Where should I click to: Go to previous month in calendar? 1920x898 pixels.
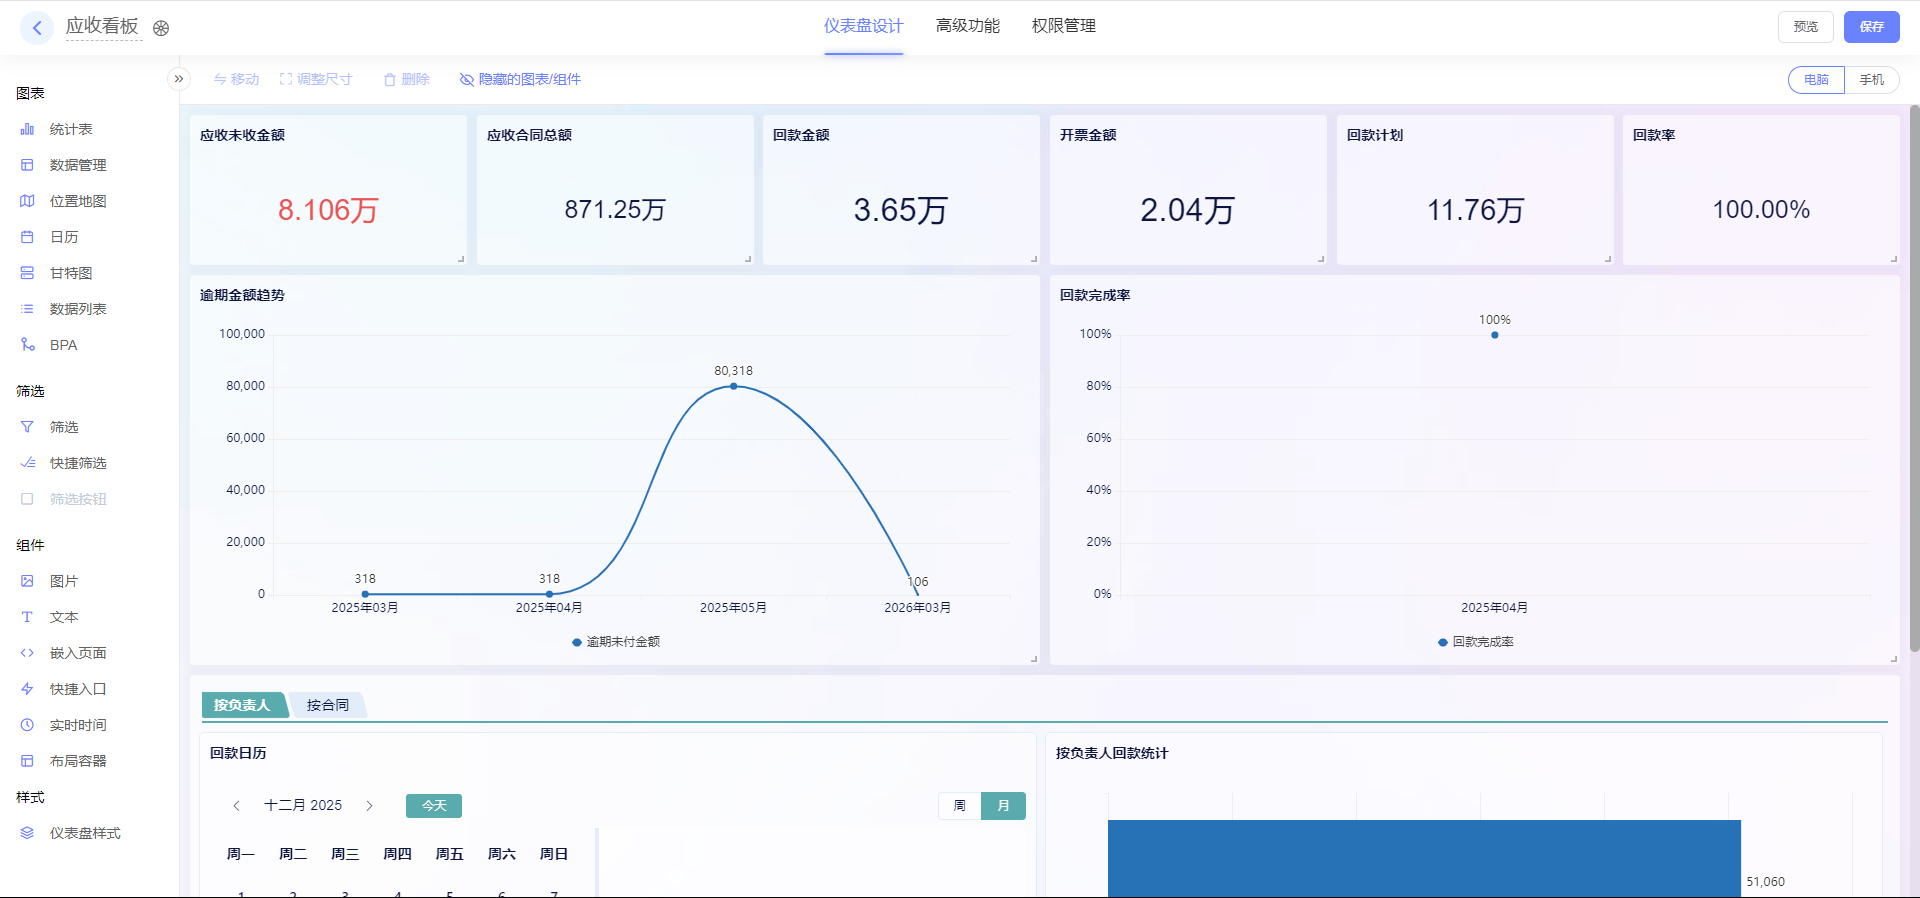[x=237, y=806]
